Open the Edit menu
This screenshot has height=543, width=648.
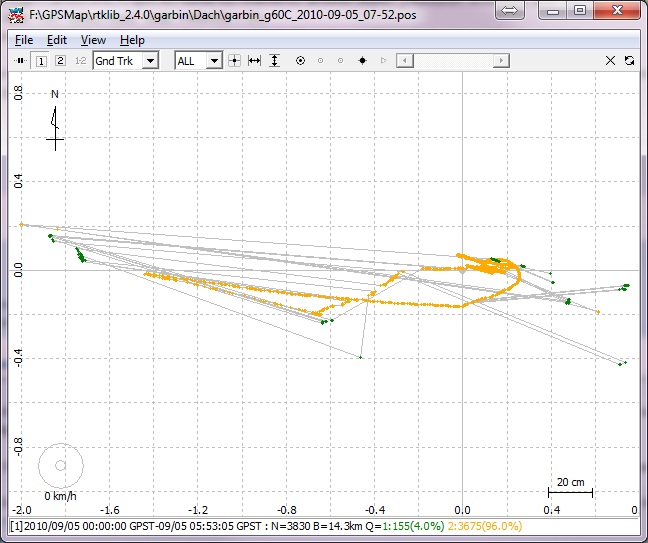[57, 40]
